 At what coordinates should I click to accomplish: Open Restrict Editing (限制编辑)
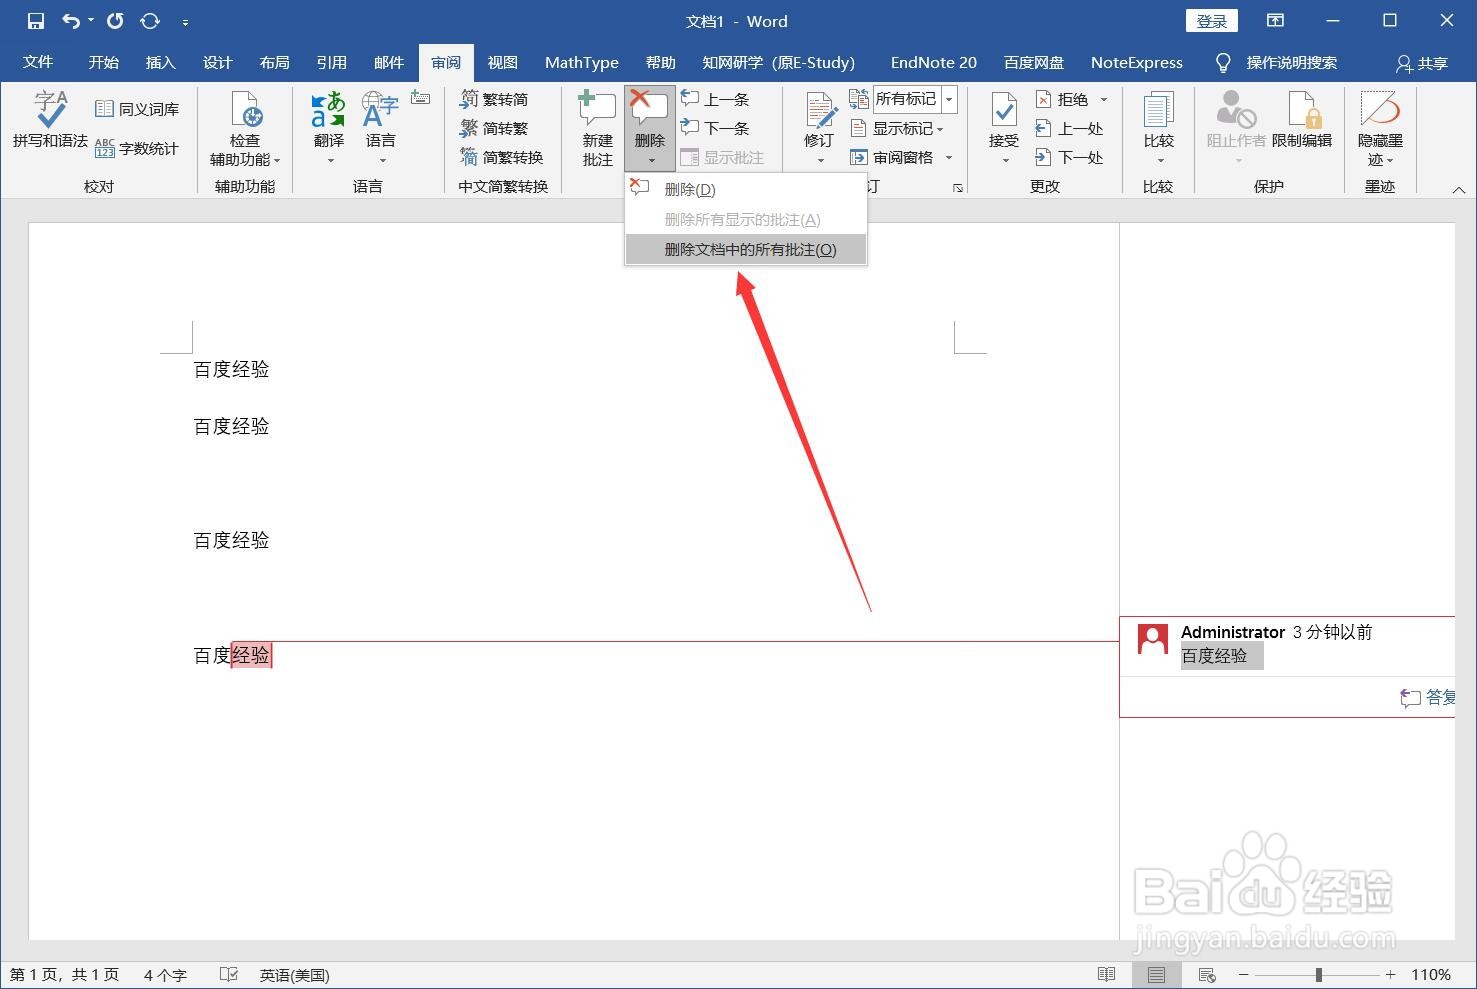coord(1302,120)
